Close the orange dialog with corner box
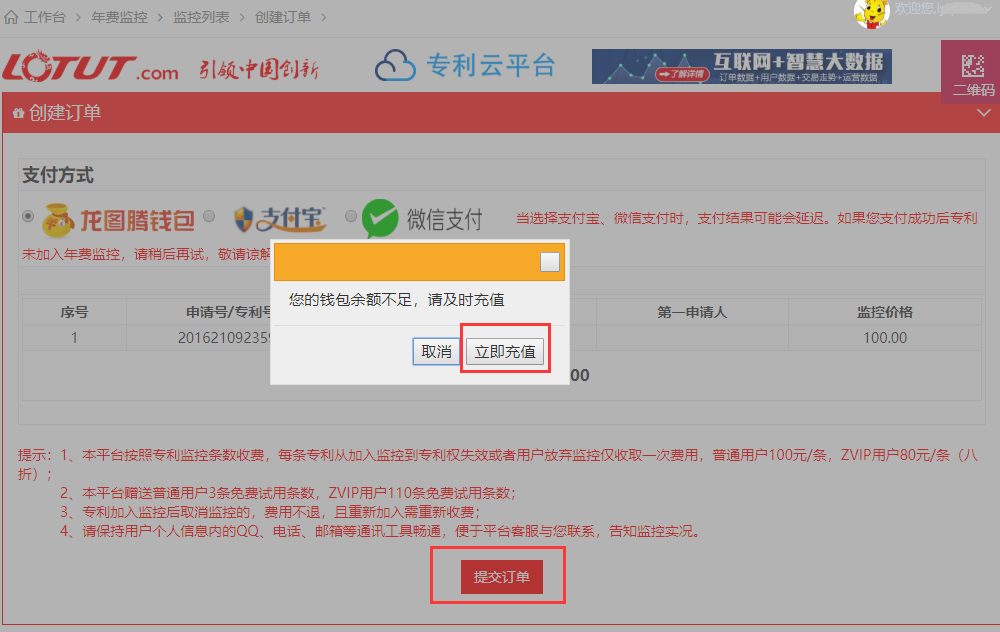This screenshot has height=632, width=1000. [550, 262]
